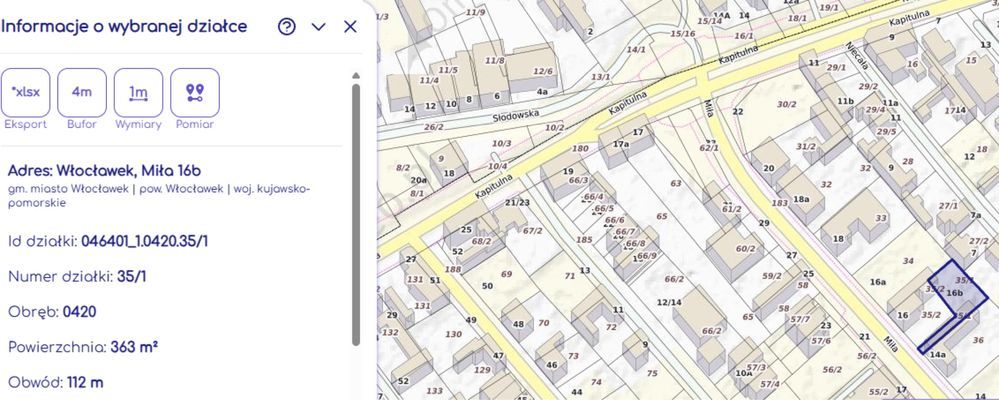This screenshot has height=400, width=999.
Task: Select the highlighted parcel 16b on map
Action: pos(955,292)
